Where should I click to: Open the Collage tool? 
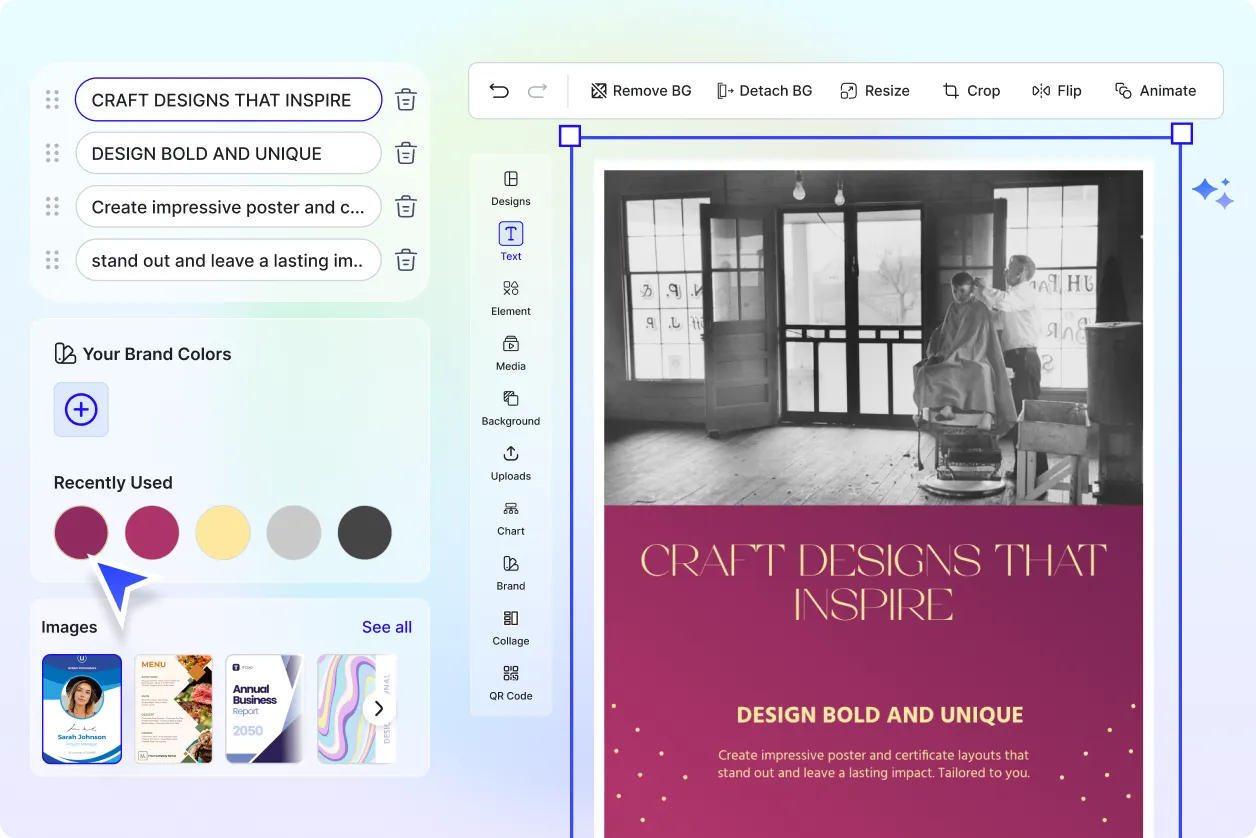point(511,627)
